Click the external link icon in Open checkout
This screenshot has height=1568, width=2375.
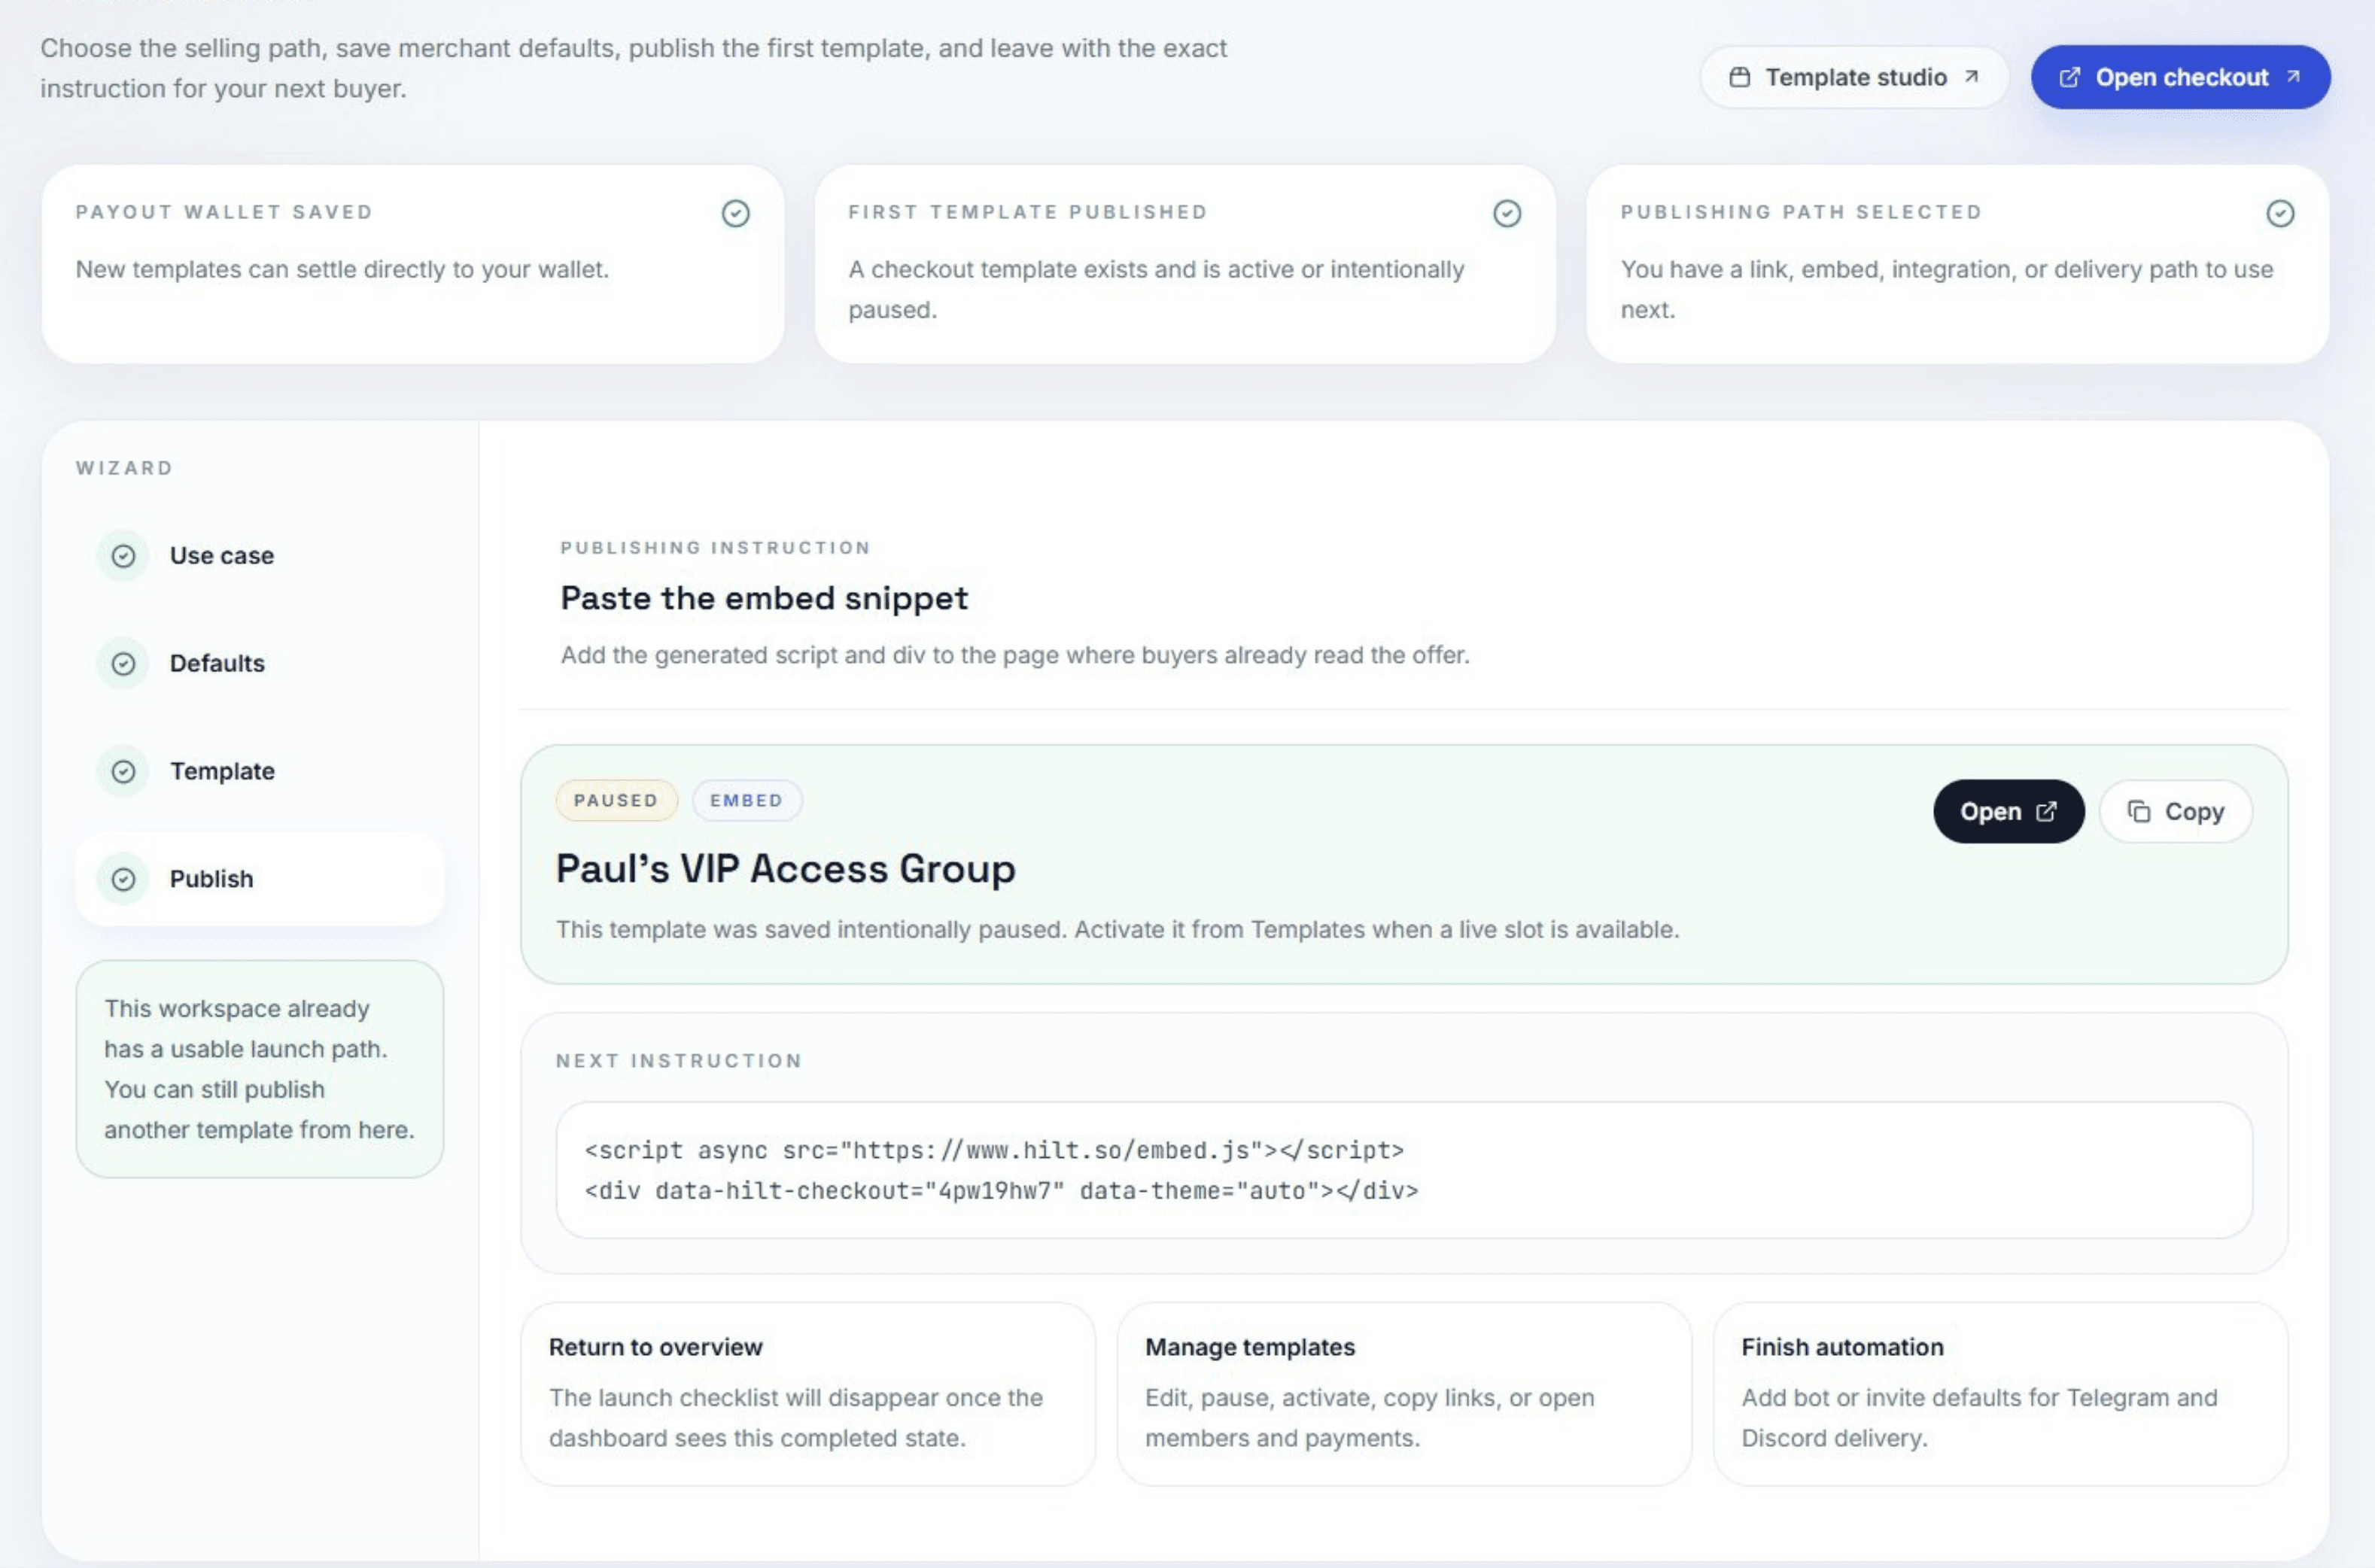[2070, 77]
